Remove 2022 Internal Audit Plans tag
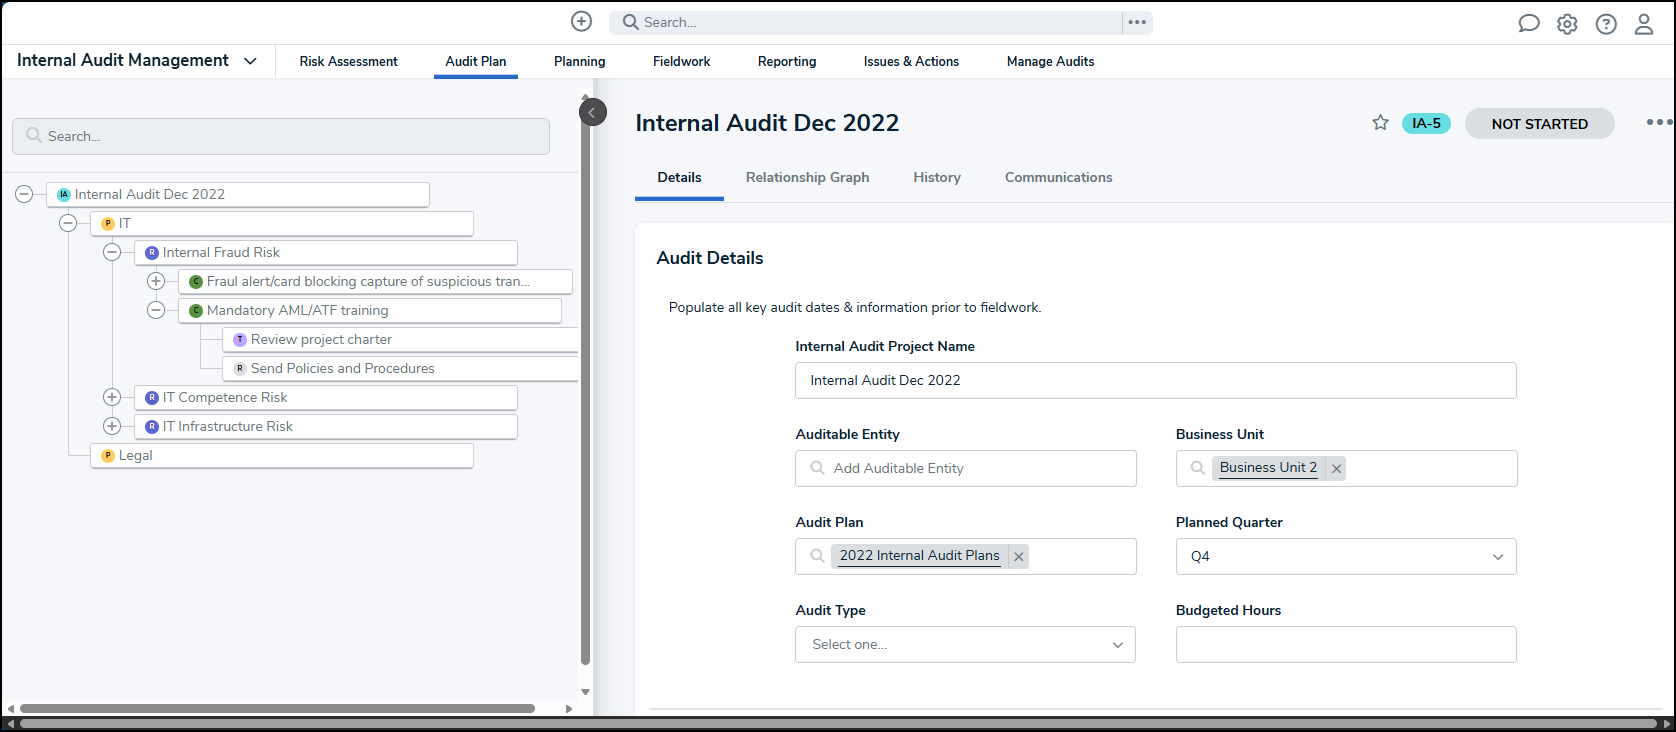 pos(1018,557)
